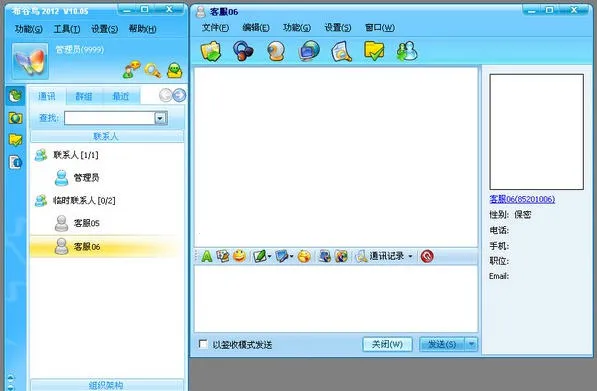597x391 pixels.
Task: Switch to the 最近 tab
Action: 121,96
